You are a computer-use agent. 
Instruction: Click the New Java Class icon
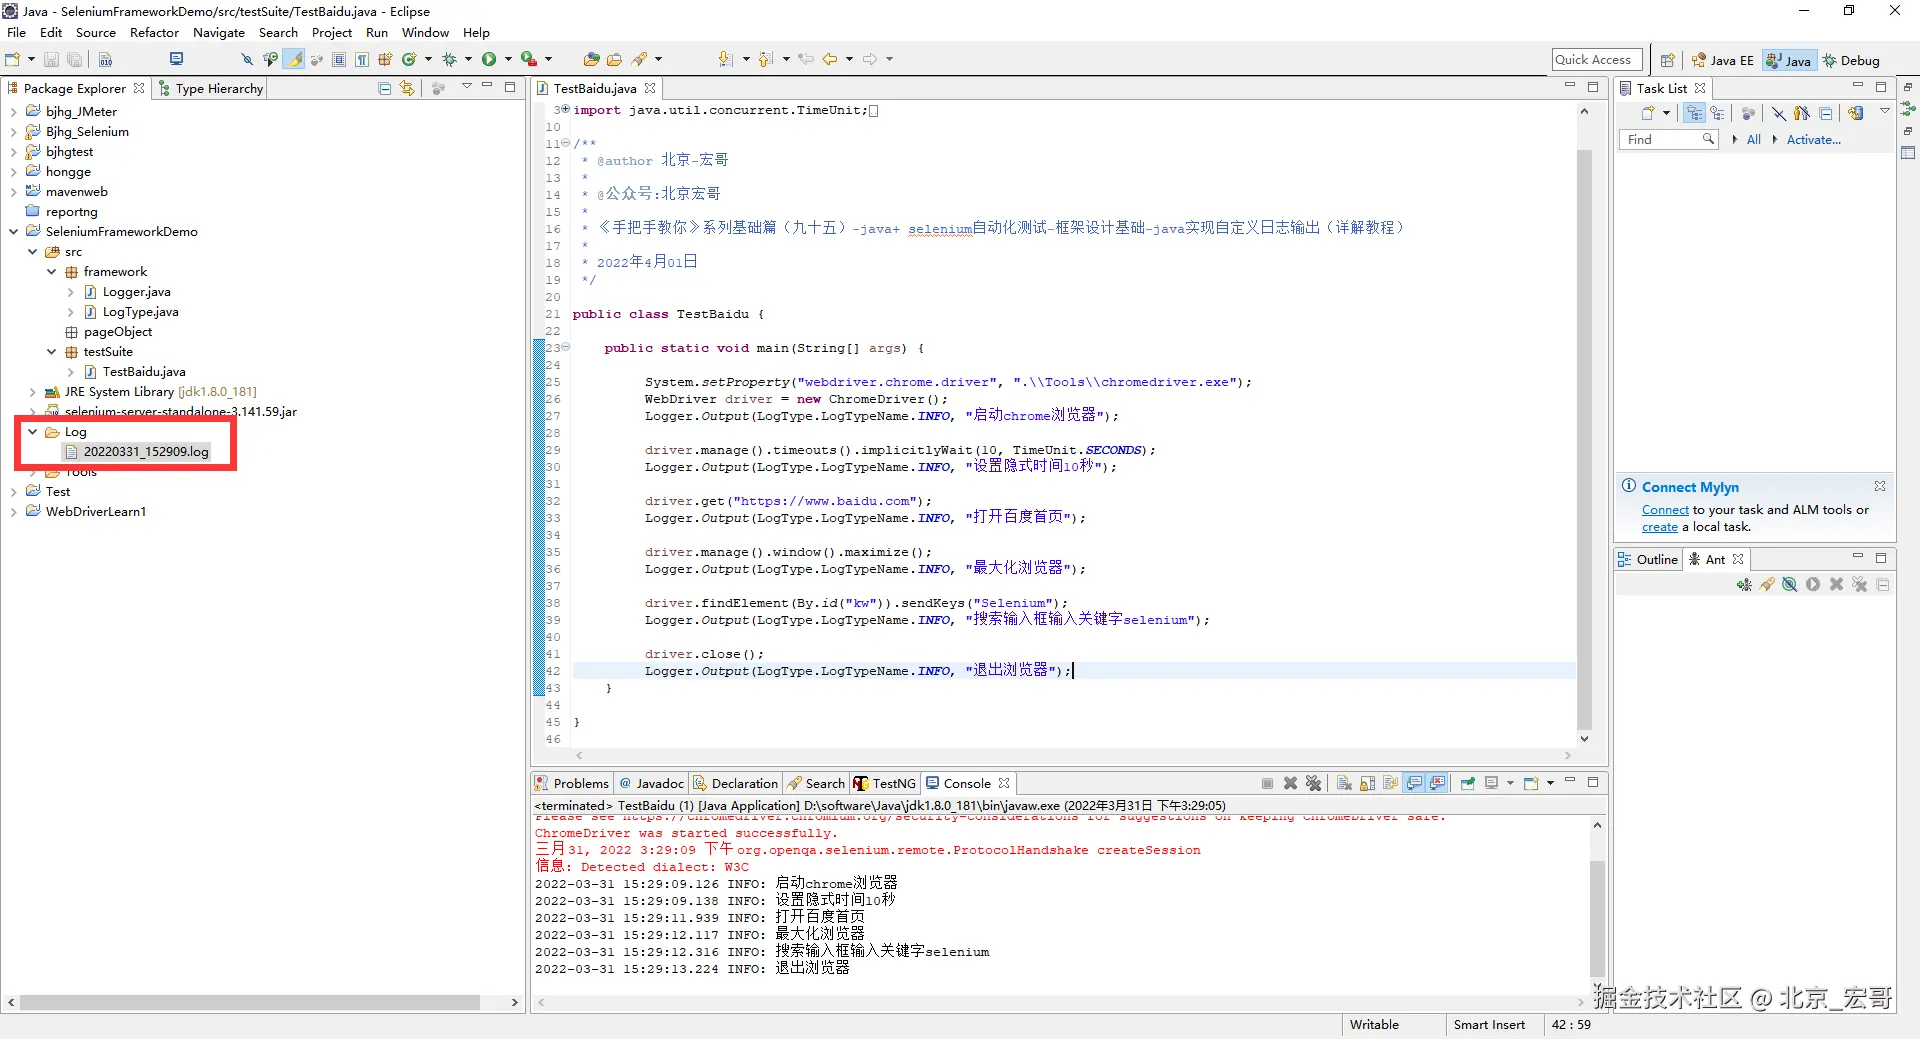pos(409,59)
